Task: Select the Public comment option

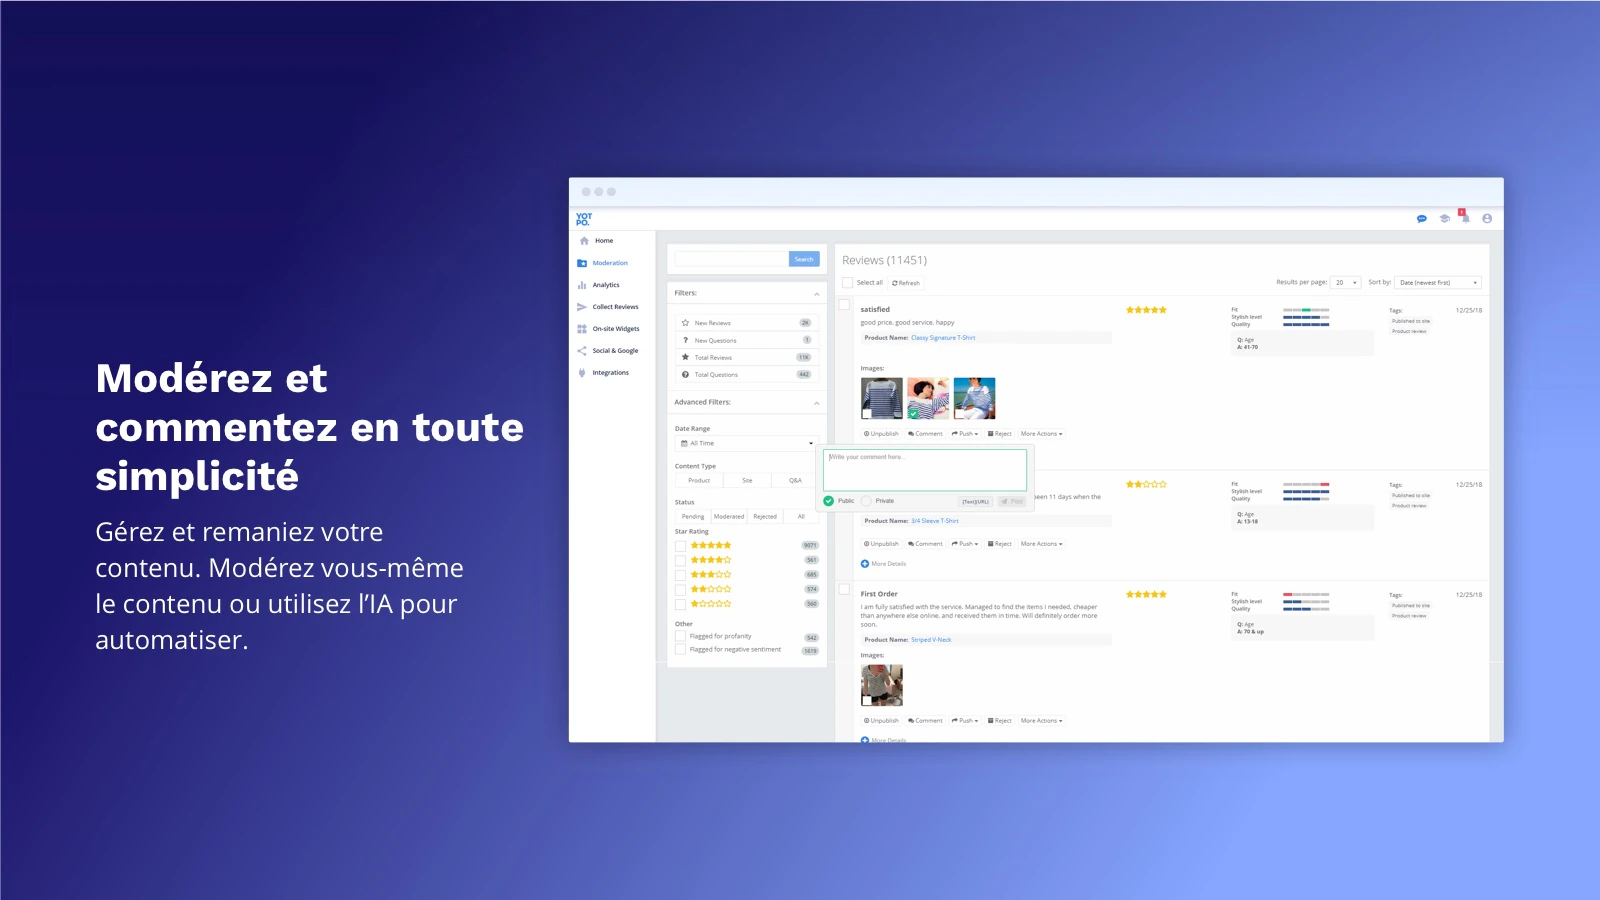Action: point(828,501)
